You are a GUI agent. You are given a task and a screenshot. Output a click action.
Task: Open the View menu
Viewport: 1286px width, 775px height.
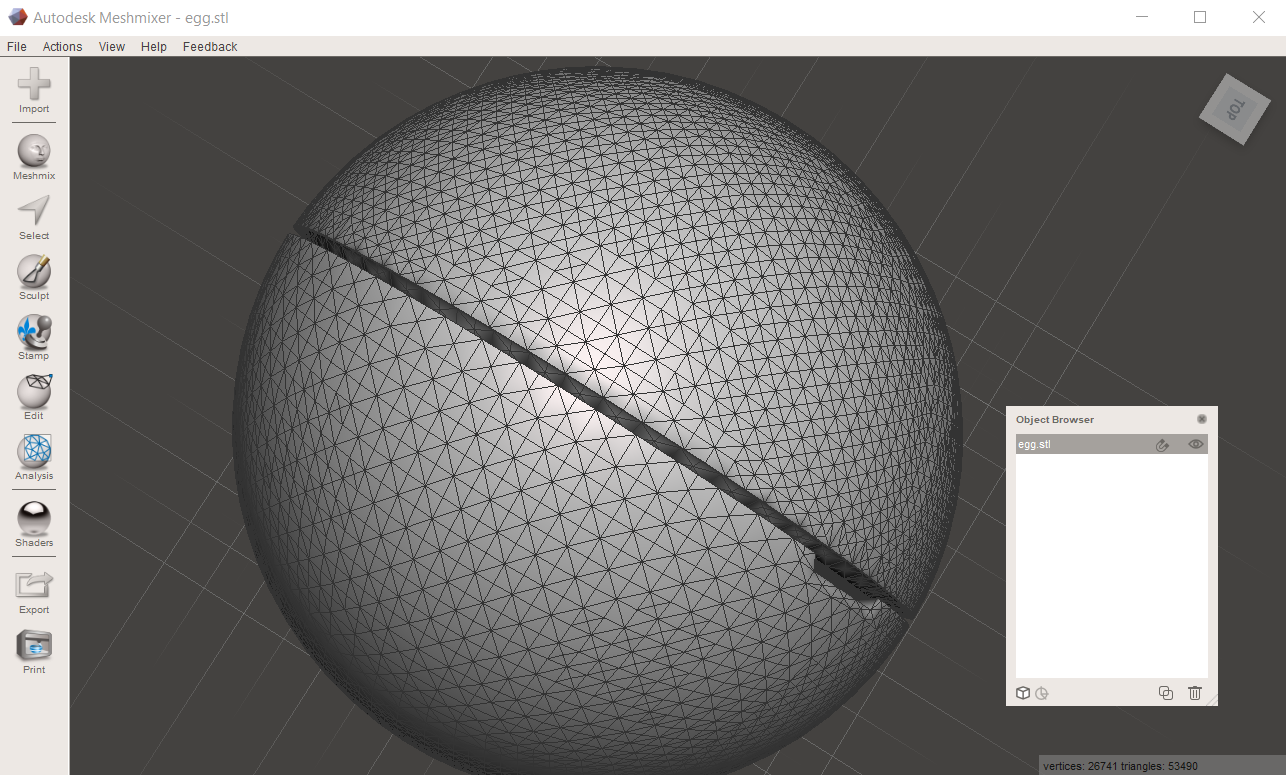111,46
